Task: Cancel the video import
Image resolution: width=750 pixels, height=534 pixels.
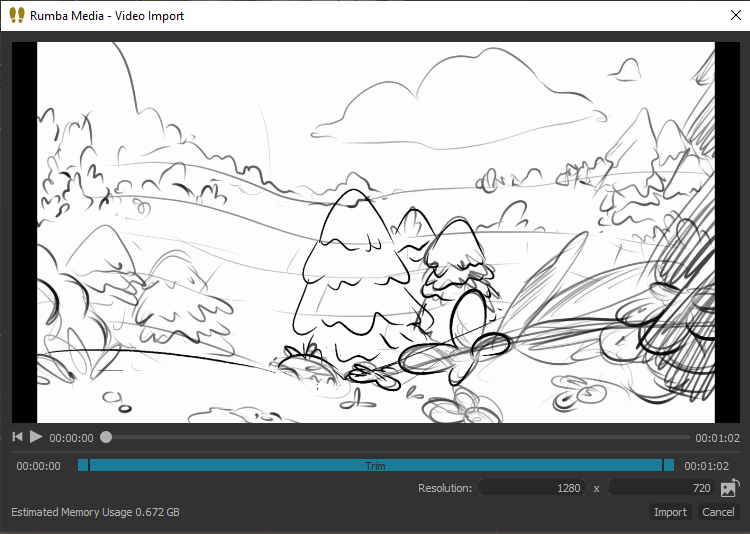Action: point(718,512)
